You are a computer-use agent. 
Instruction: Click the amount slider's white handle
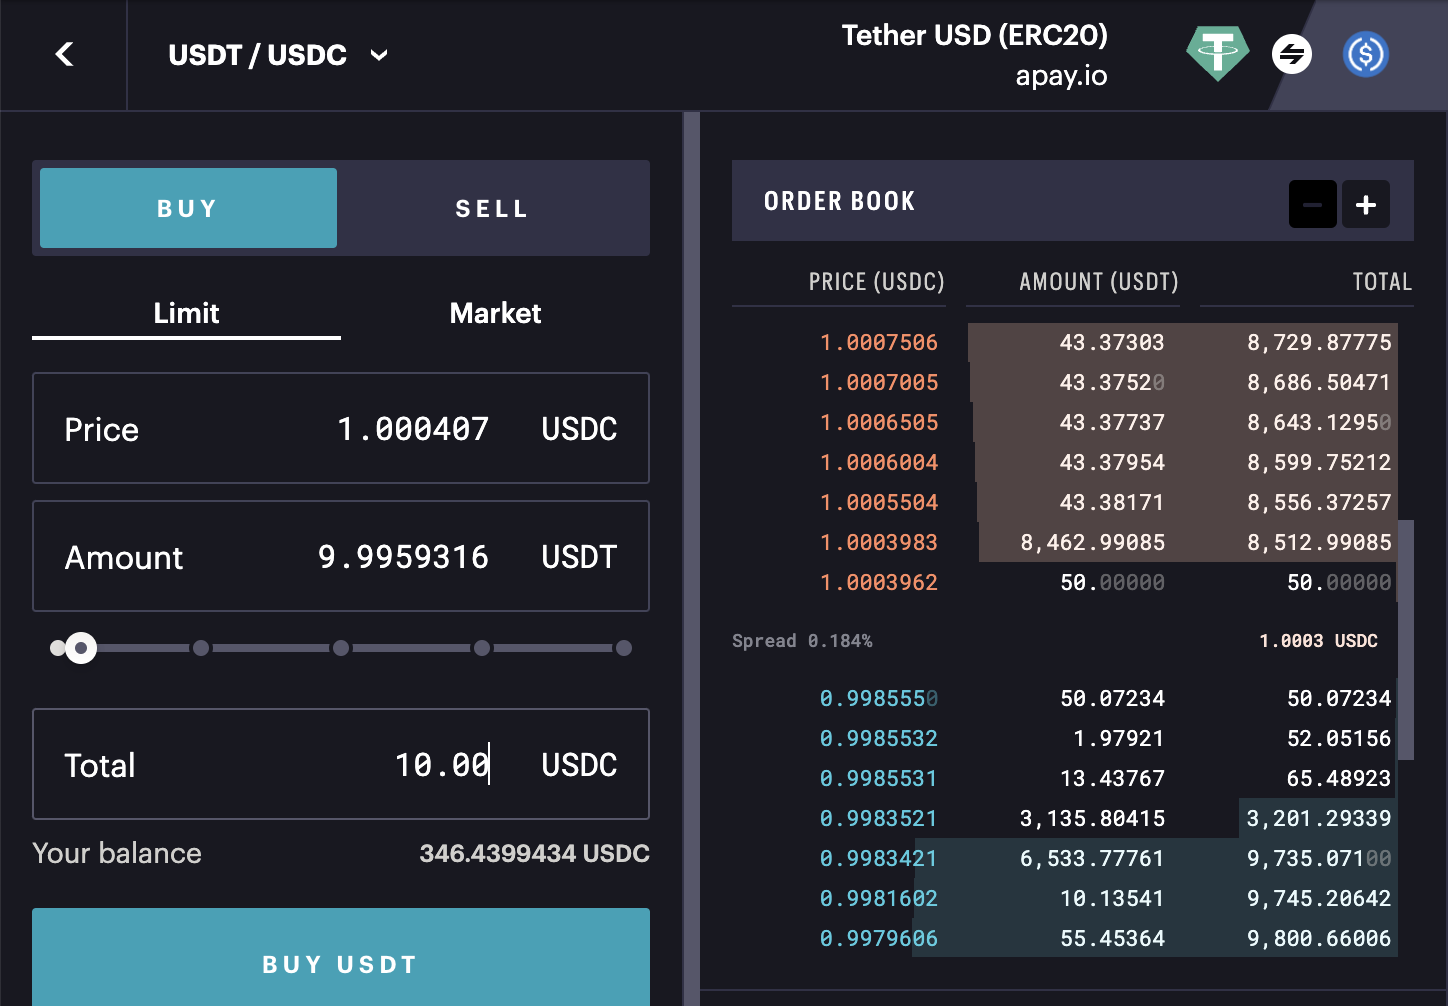point(81,648)
